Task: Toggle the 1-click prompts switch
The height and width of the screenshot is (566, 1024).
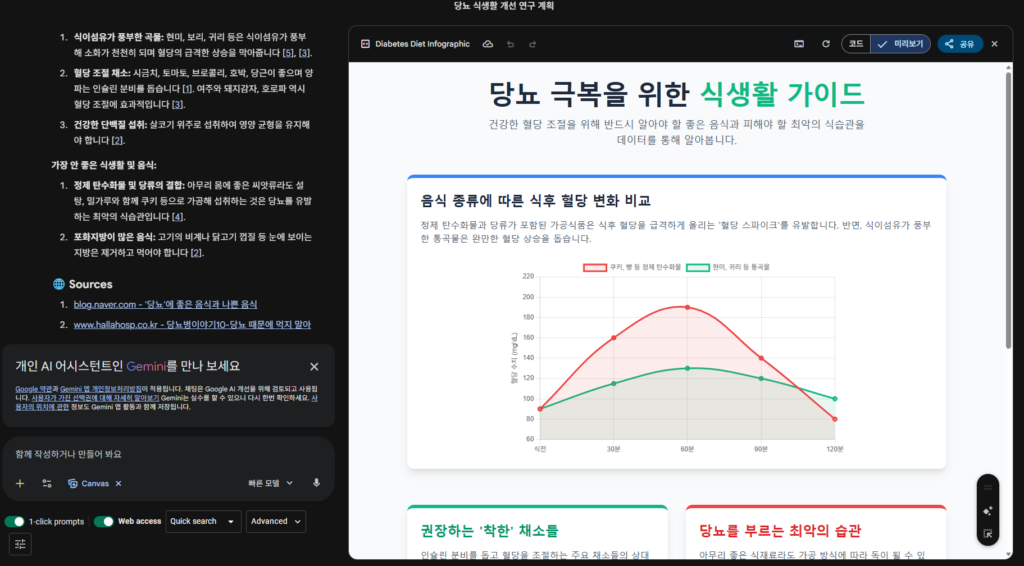Action: point(15,521)
